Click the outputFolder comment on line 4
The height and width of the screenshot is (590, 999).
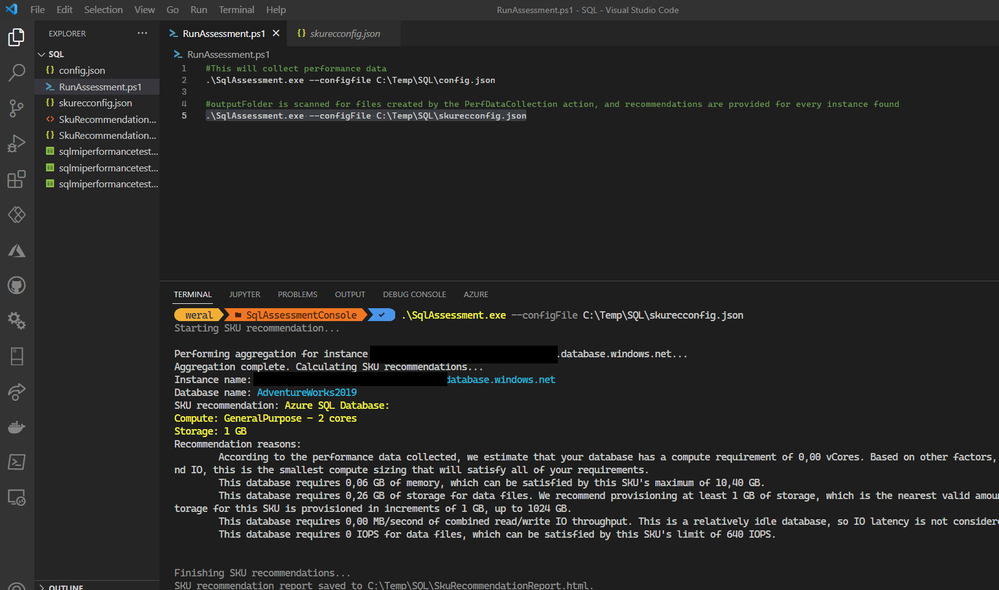[x=552, y=104]
